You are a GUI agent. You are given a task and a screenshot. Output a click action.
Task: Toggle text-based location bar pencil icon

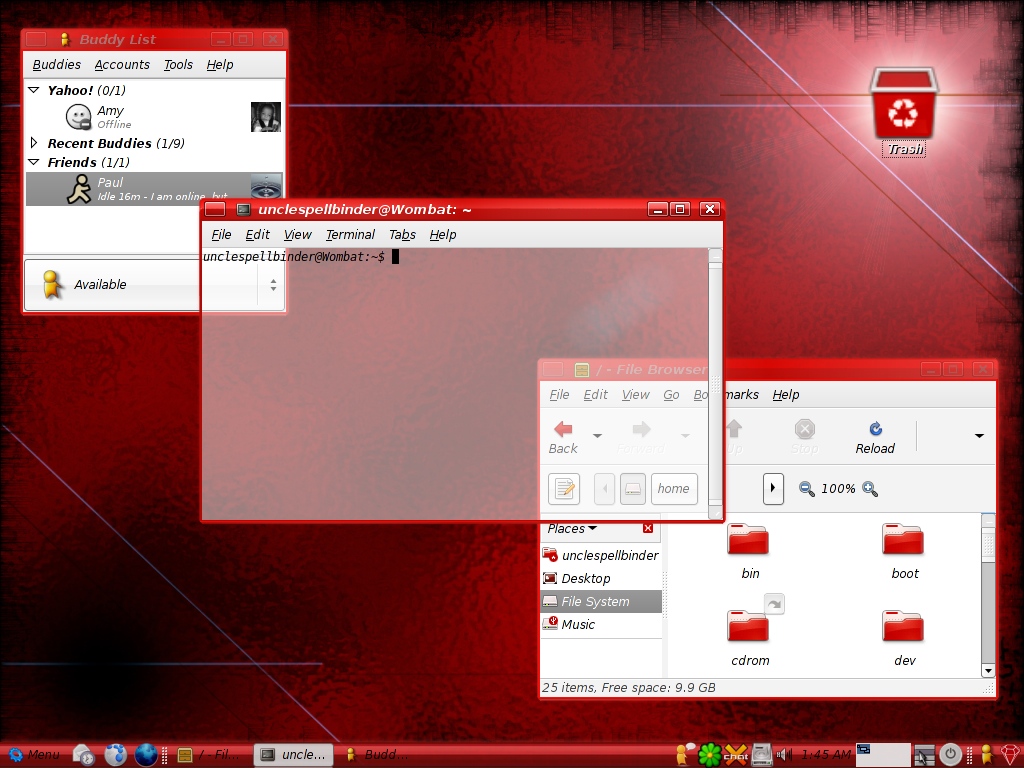[x=564, y=488]
